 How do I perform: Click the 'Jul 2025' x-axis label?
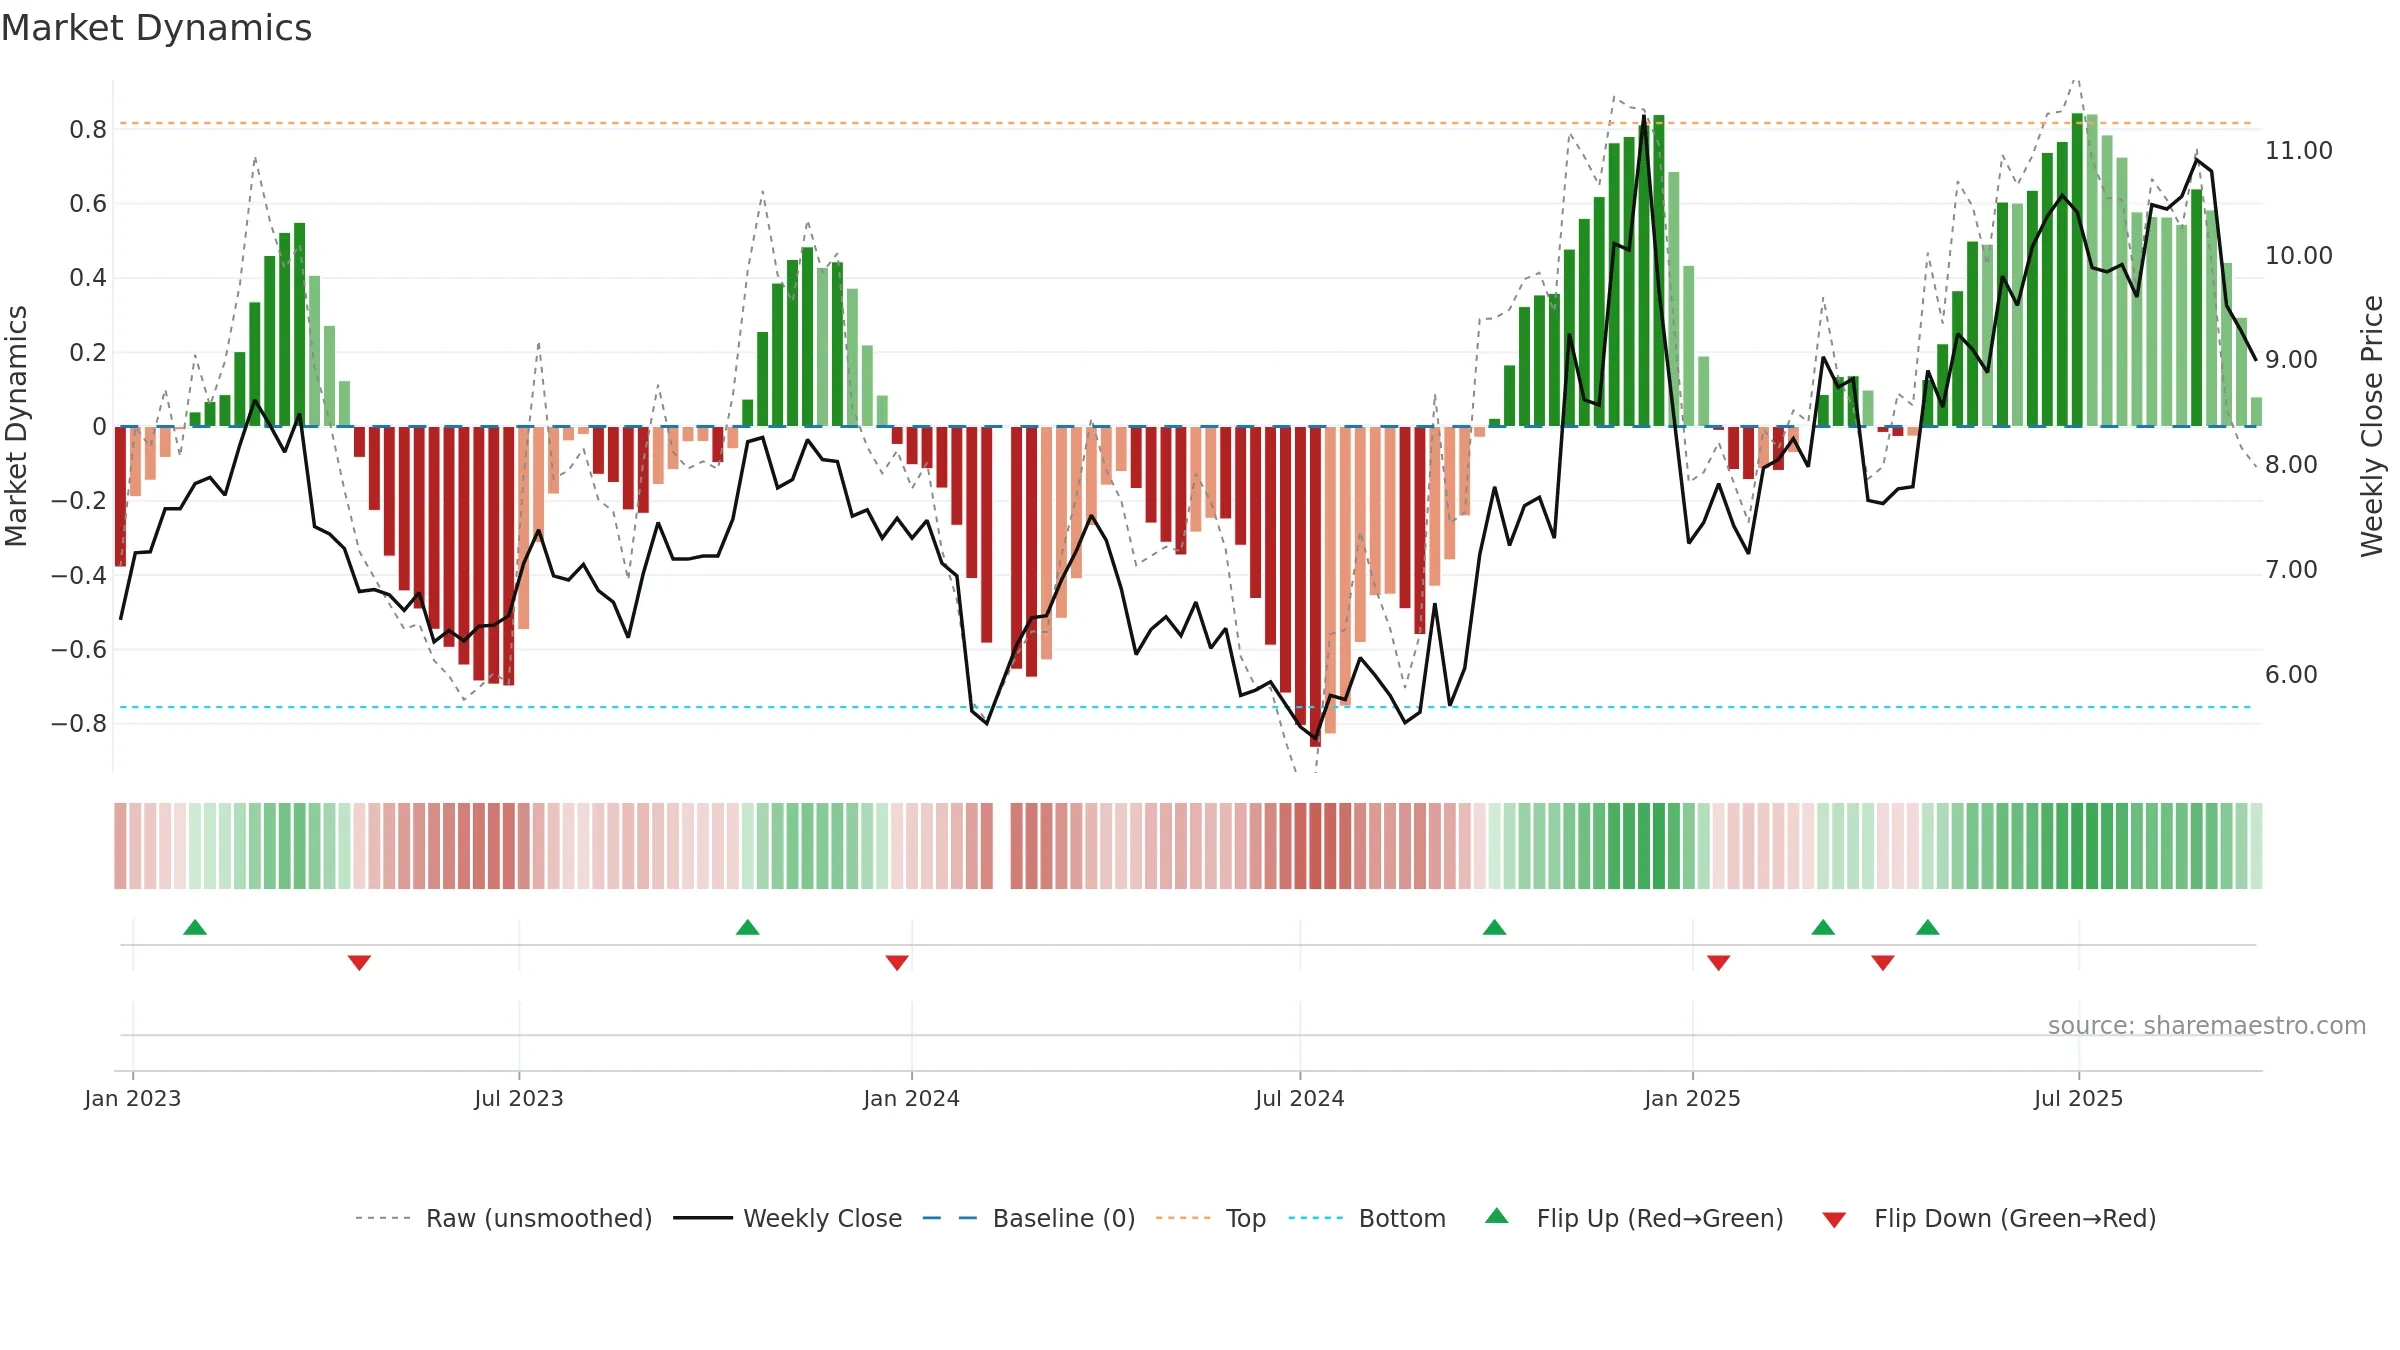coord(2079,1099)
